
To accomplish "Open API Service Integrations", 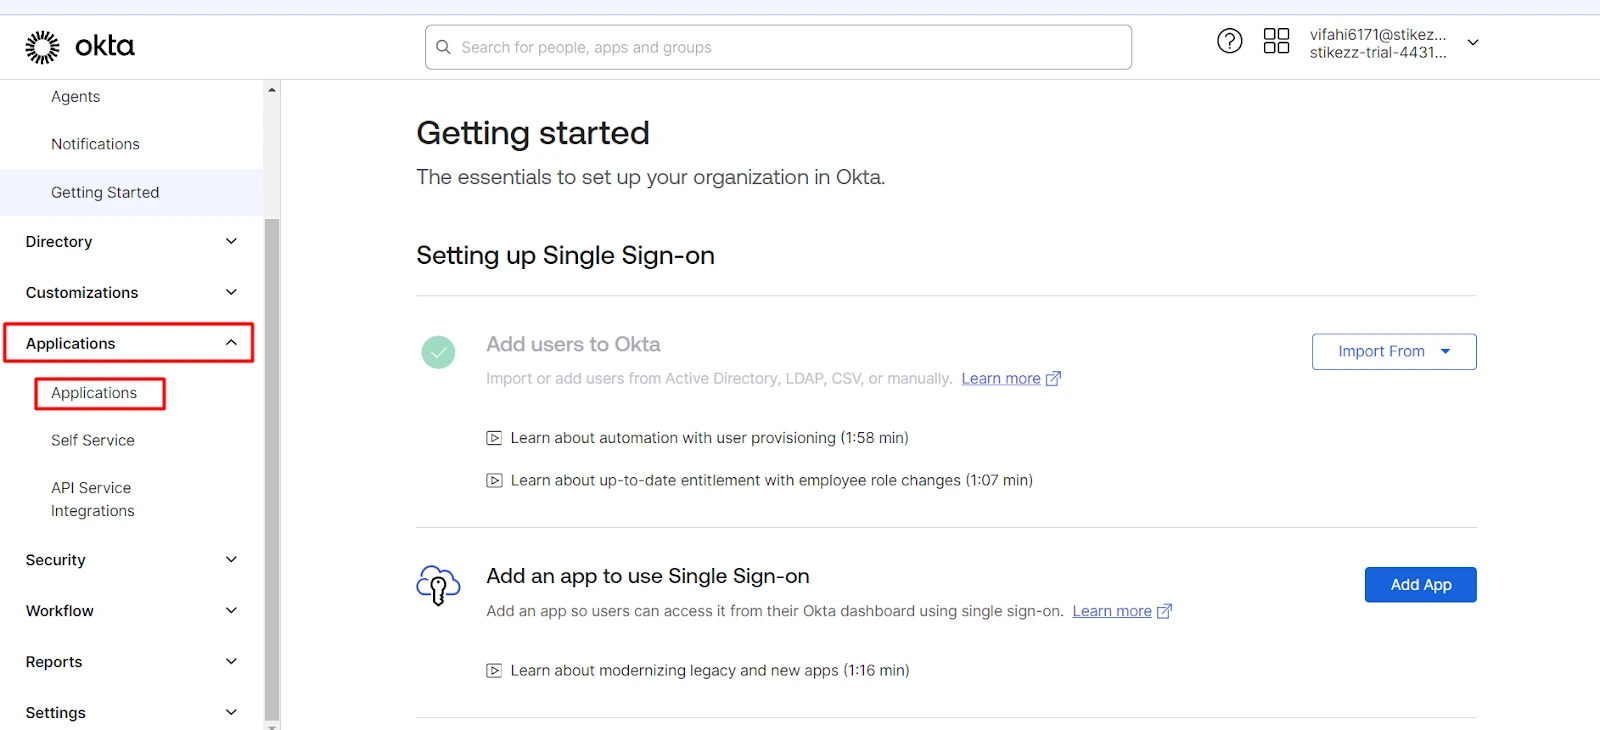I will click(93, 499).
